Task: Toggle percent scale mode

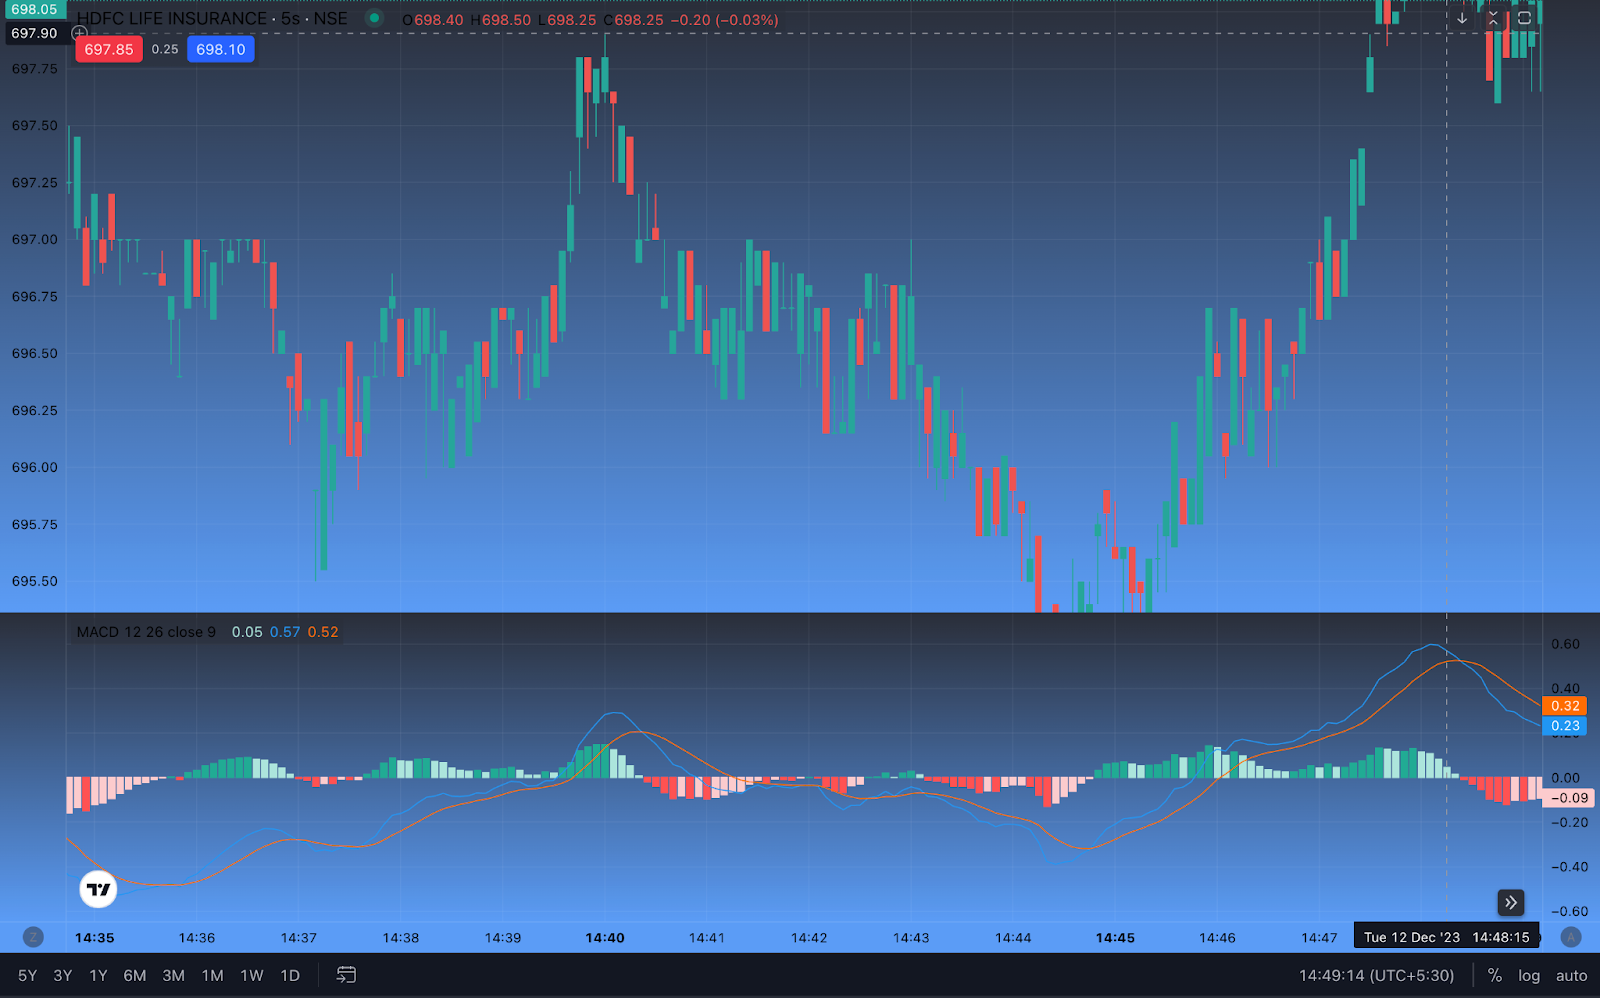Action: (1494, 975)
